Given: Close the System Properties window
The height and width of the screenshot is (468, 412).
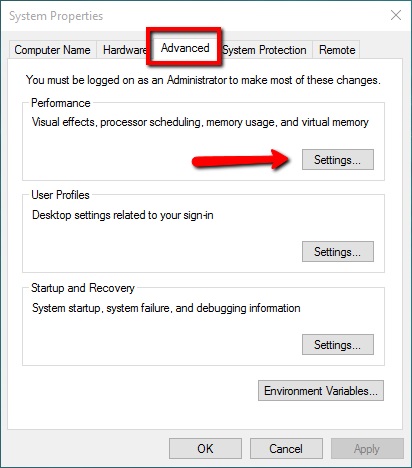Looking at the screenshot, I should [x=396, y=15].
